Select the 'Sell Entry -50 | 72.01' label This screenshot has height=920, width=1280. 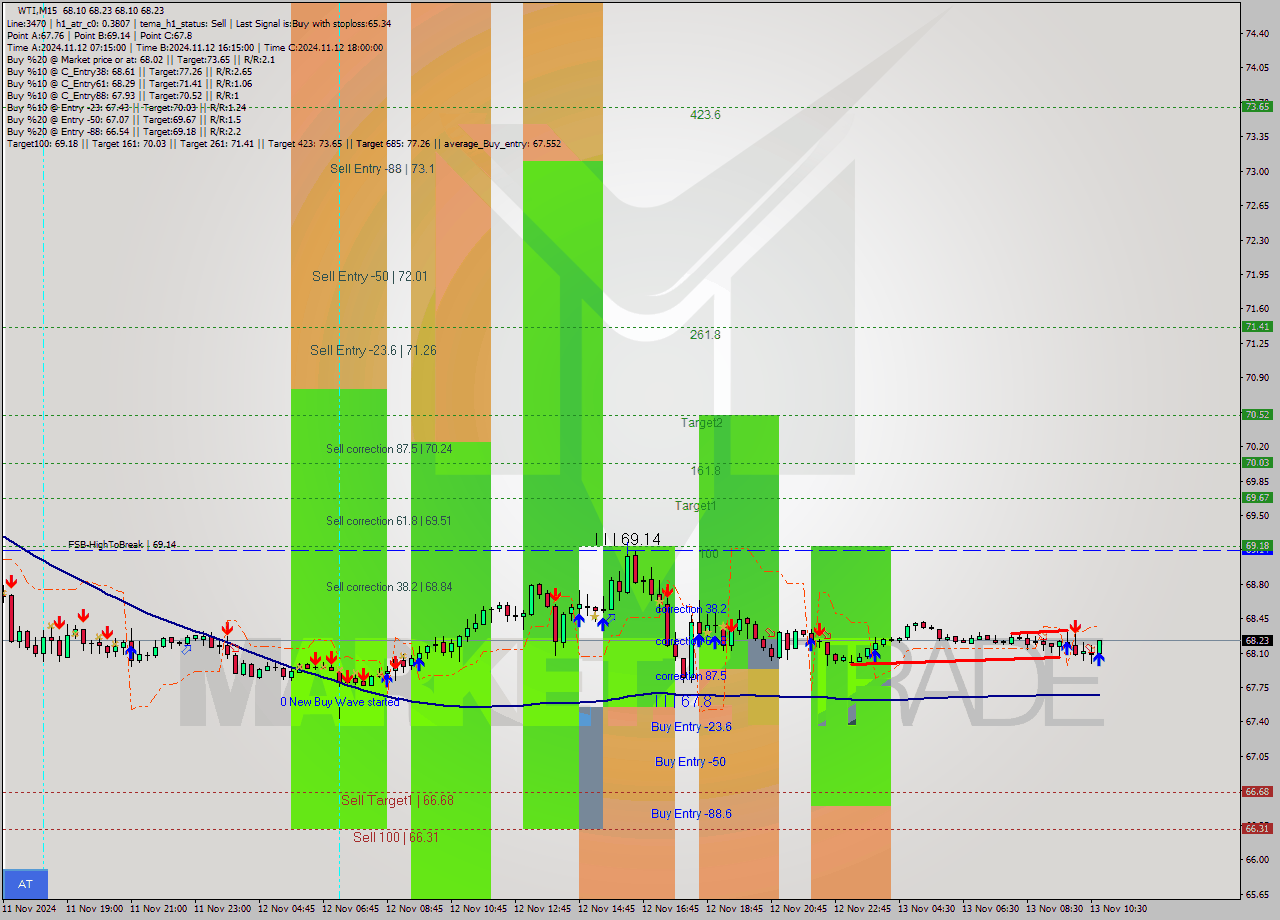[370, 276]
